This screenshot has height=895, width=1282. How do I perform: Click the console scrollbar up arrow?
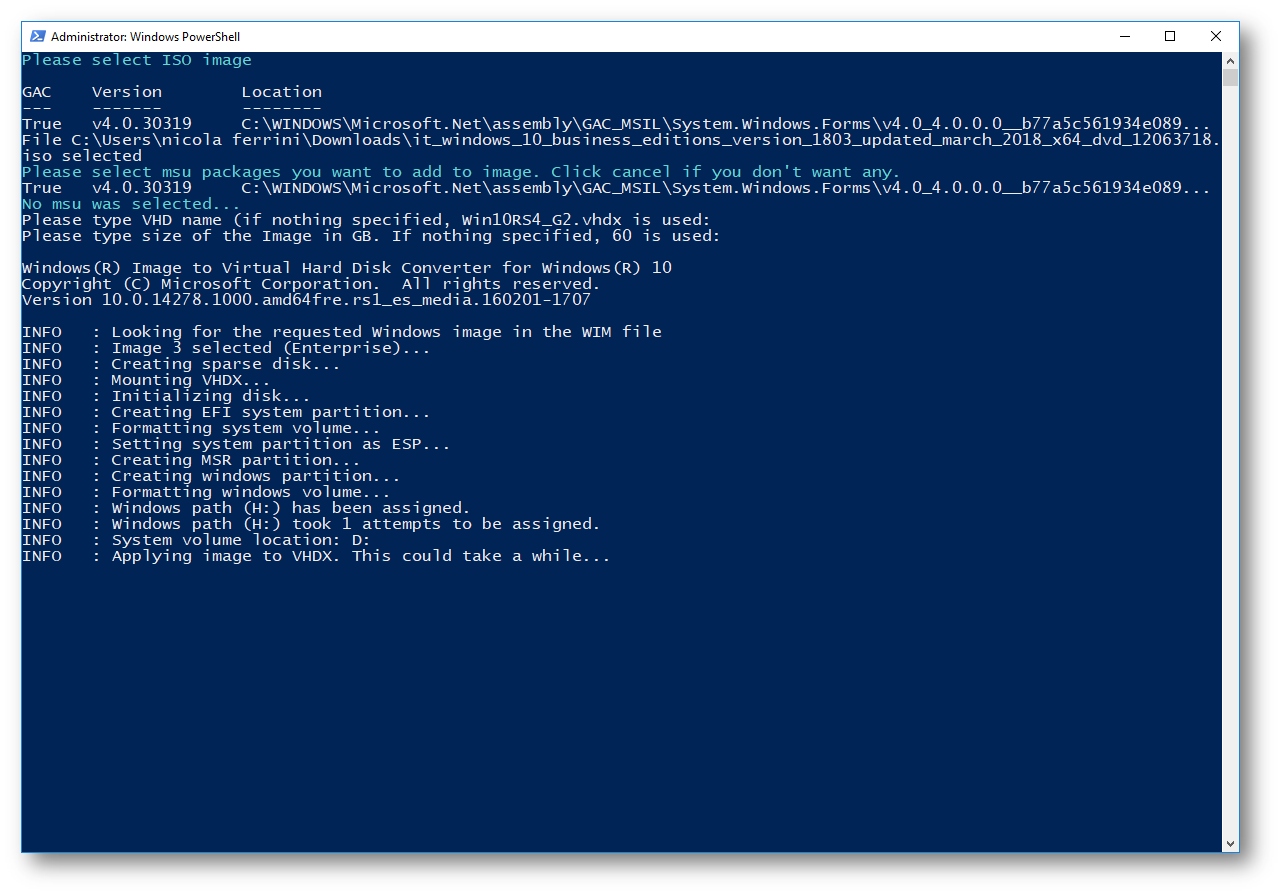(x=1231, y=60)
